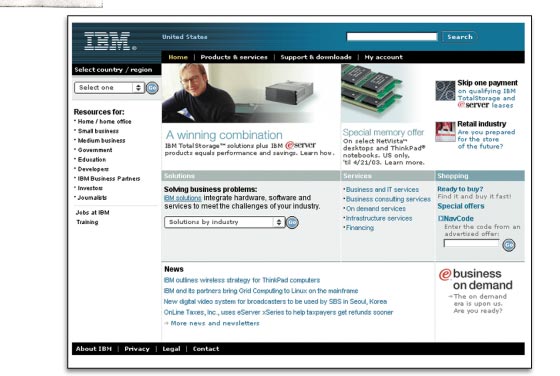Open IBM Business Partners link

pyautogui.click(x=109, y=179)
